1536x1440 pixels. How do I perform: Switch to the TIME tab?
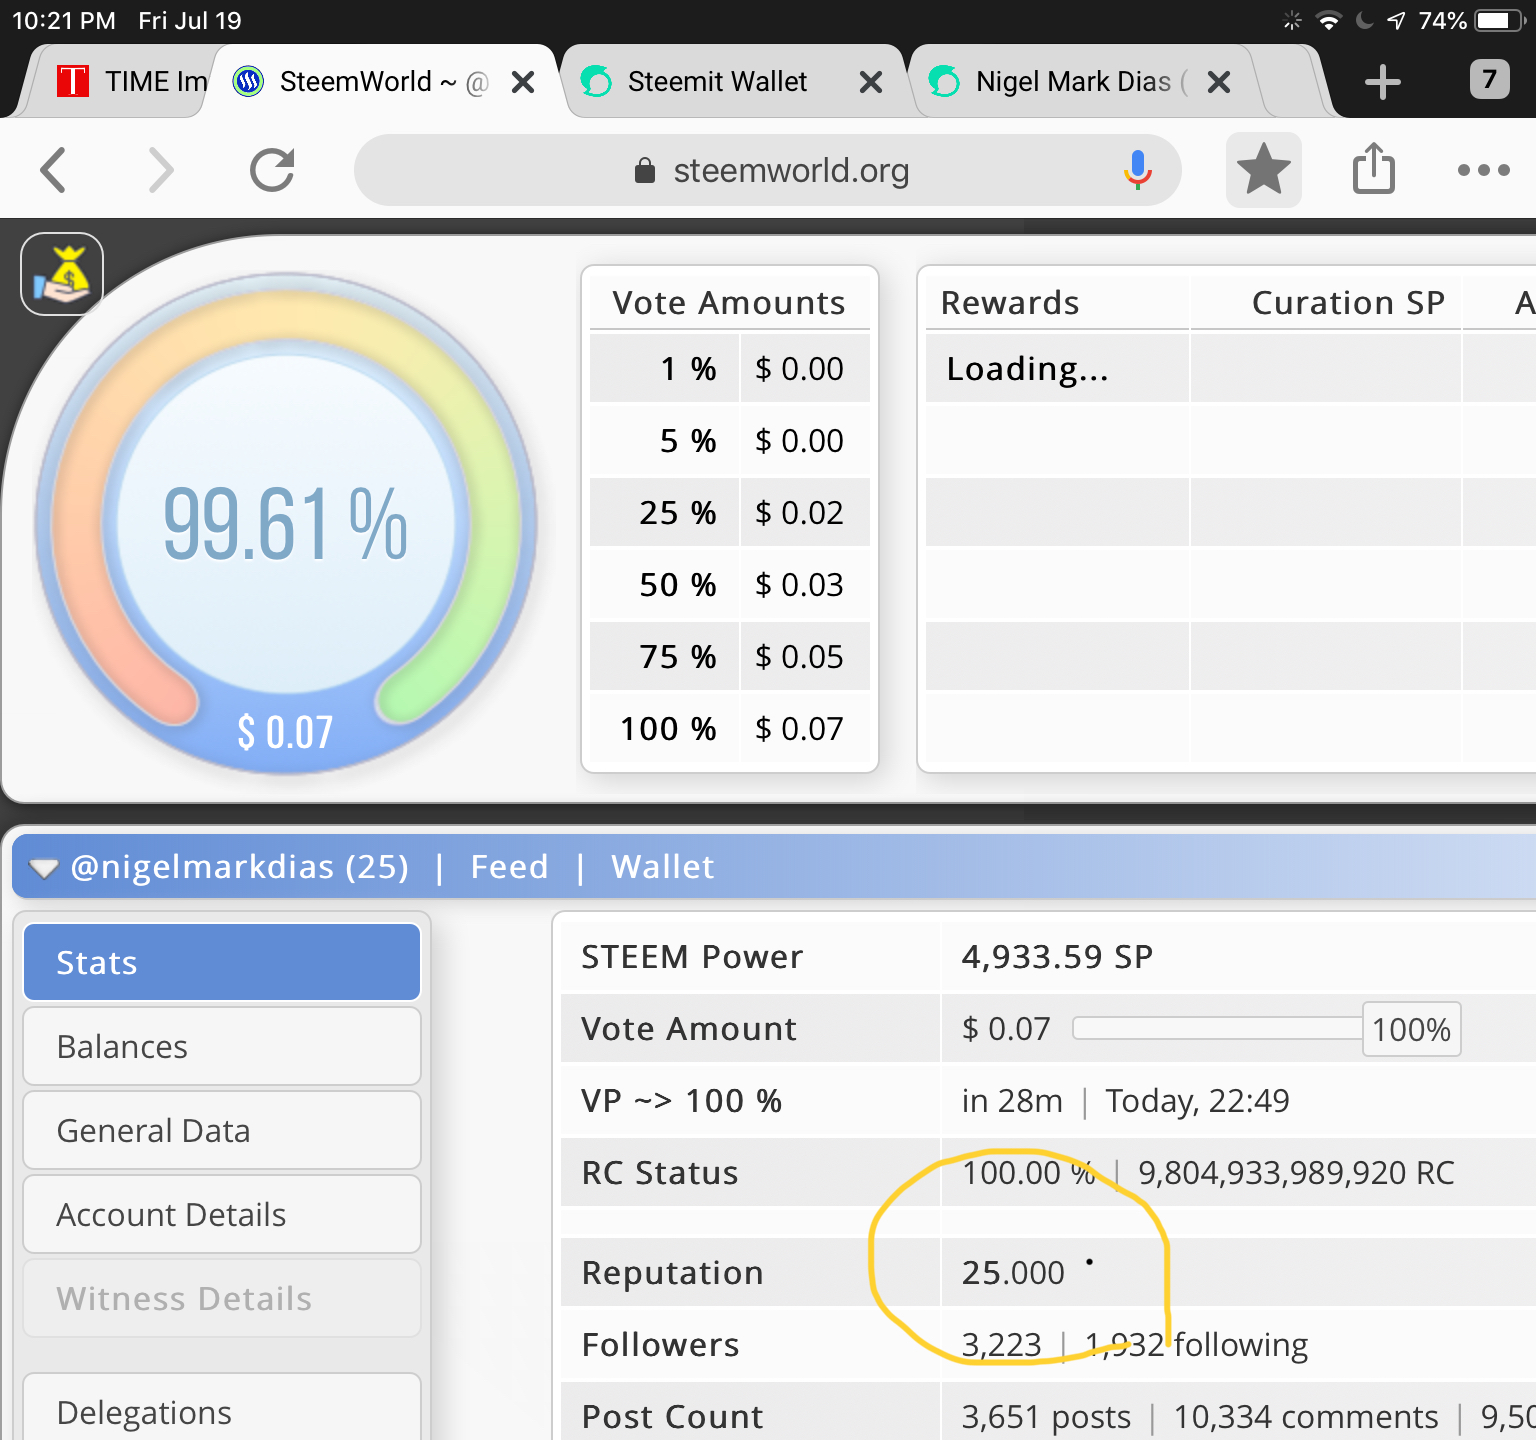[x=130, y=81]
